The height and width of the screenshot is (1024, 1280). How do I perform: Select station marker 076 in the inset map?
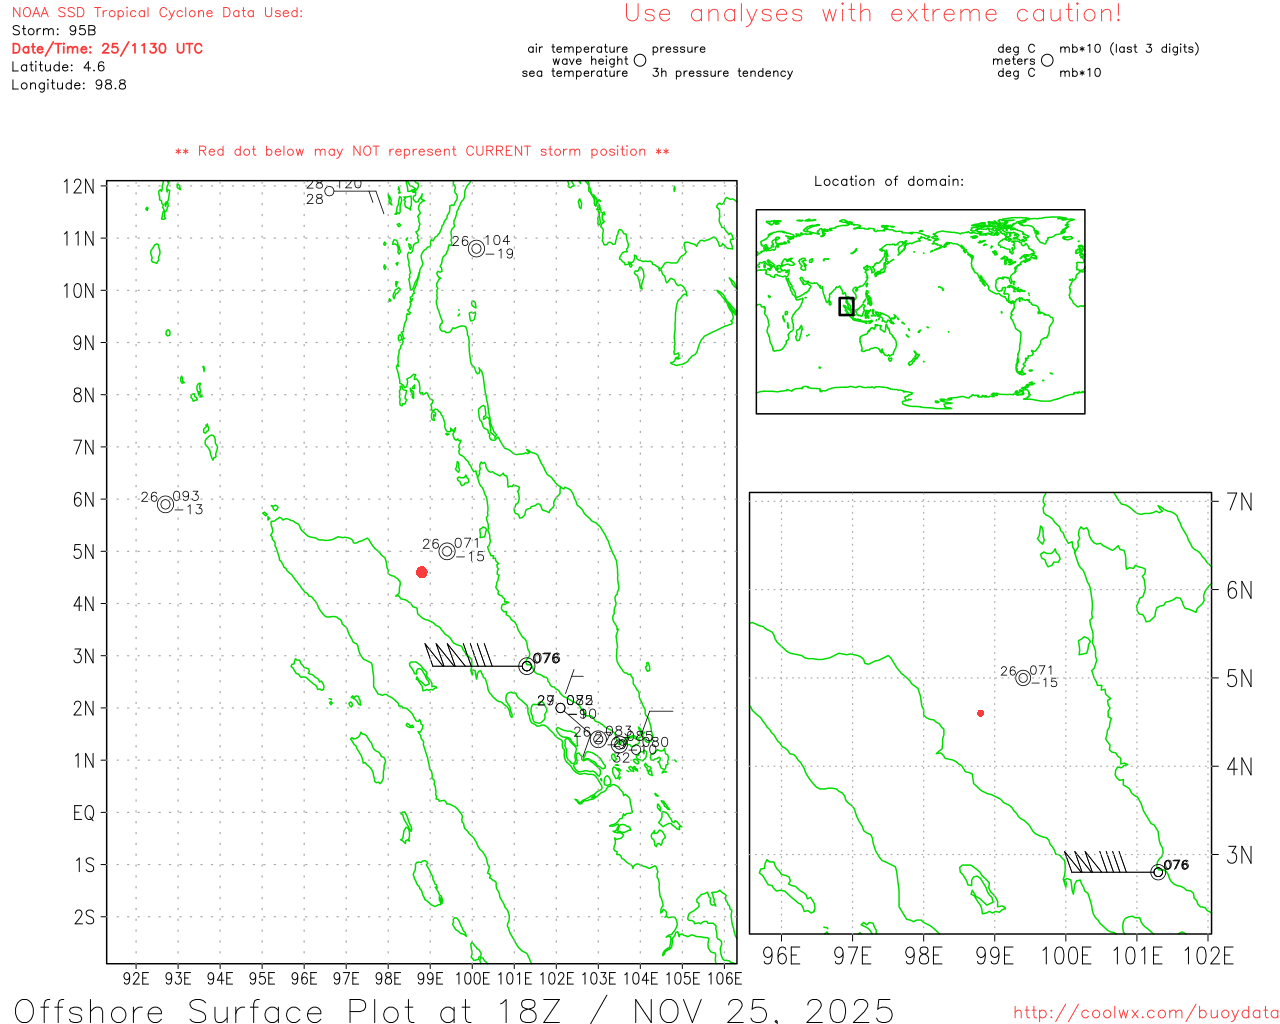(1158, 872)
